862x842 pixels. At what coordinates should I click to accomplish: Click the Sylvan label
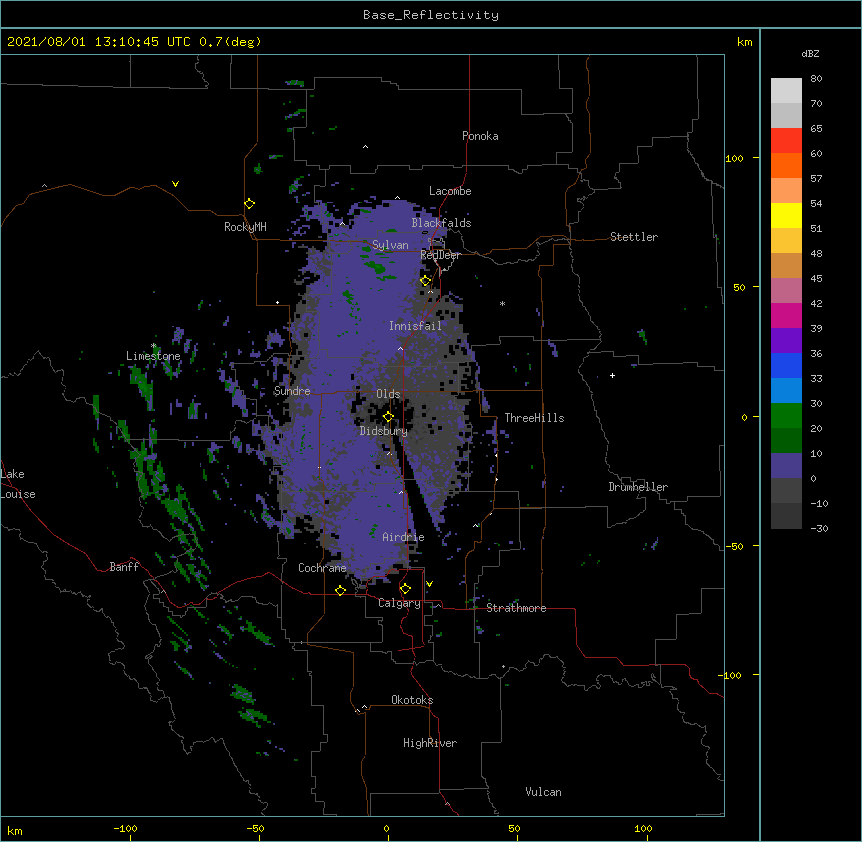pyautogui.click(x=390, y=245)
